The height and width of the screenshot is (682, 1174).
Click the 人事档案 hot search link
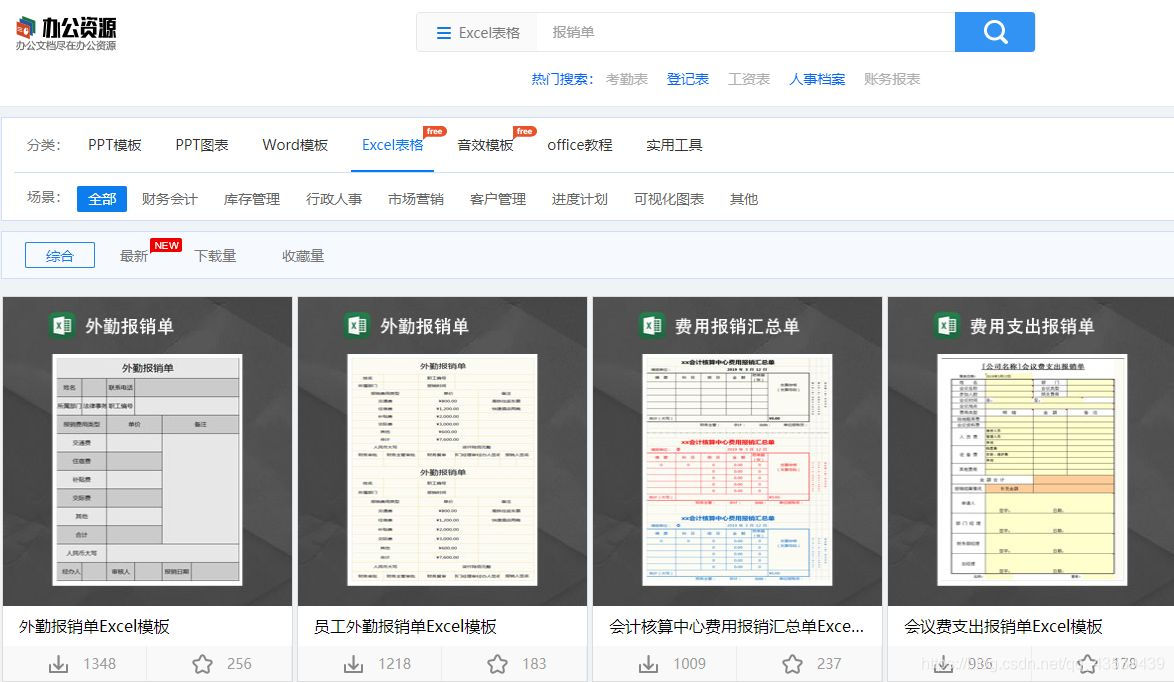pos(817,78)
